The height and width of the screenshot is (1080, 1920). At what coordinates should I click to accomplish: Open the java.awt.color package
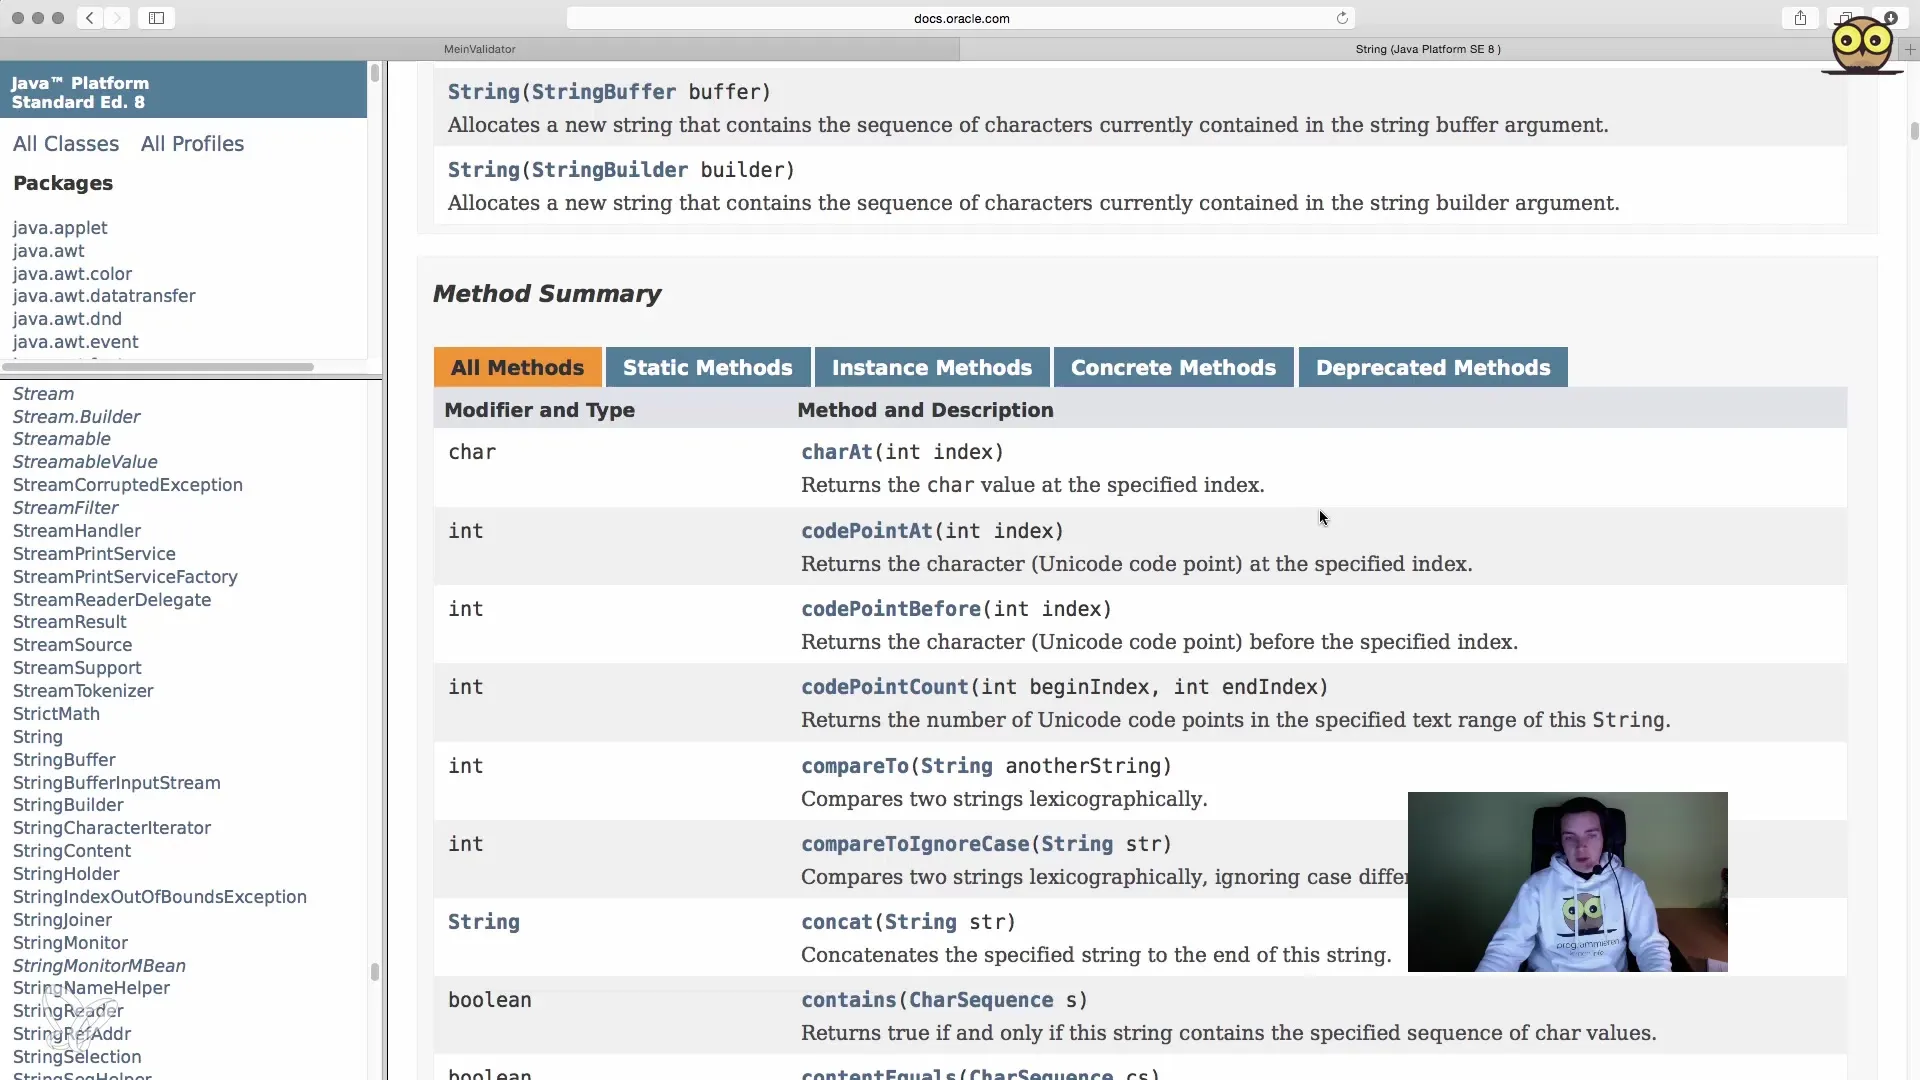pyautogui.click(x=72, y=274)
